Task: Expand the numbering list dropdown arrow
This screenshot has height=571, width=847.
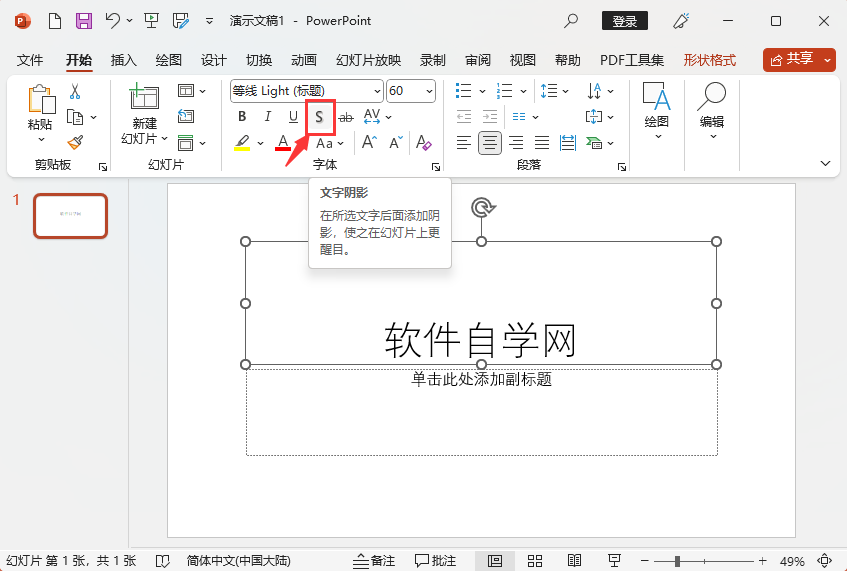Action: pyautogui.click(x=523, y=91)
